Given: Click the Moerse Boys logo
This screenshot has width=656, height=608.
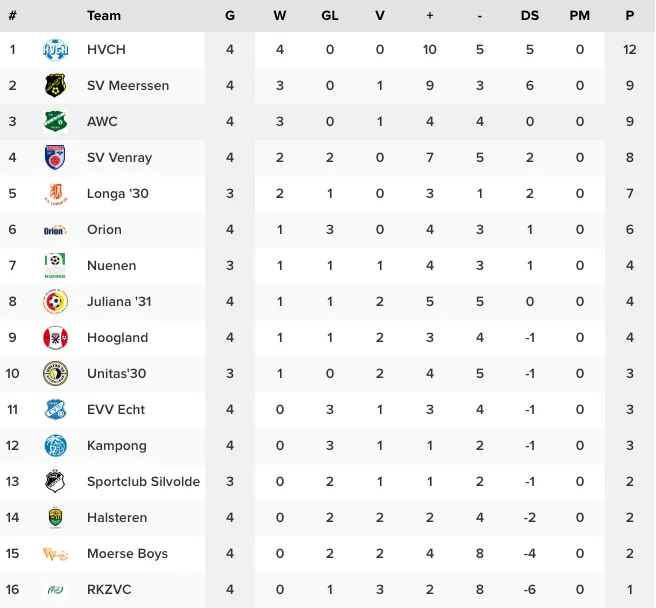Looking at the screenshot, I should click(x=55, y=554).
